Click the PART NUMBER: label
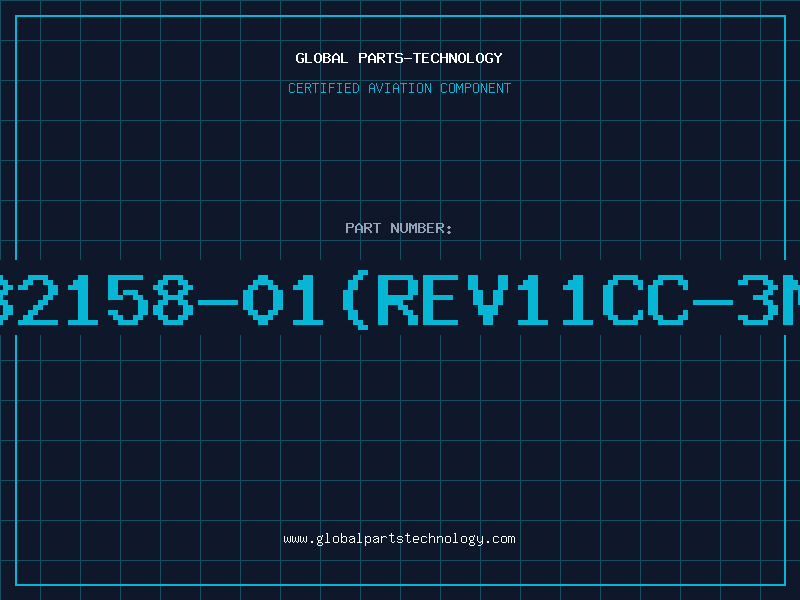Viewport: 800px width, 600px height. (x=399, y=228)
